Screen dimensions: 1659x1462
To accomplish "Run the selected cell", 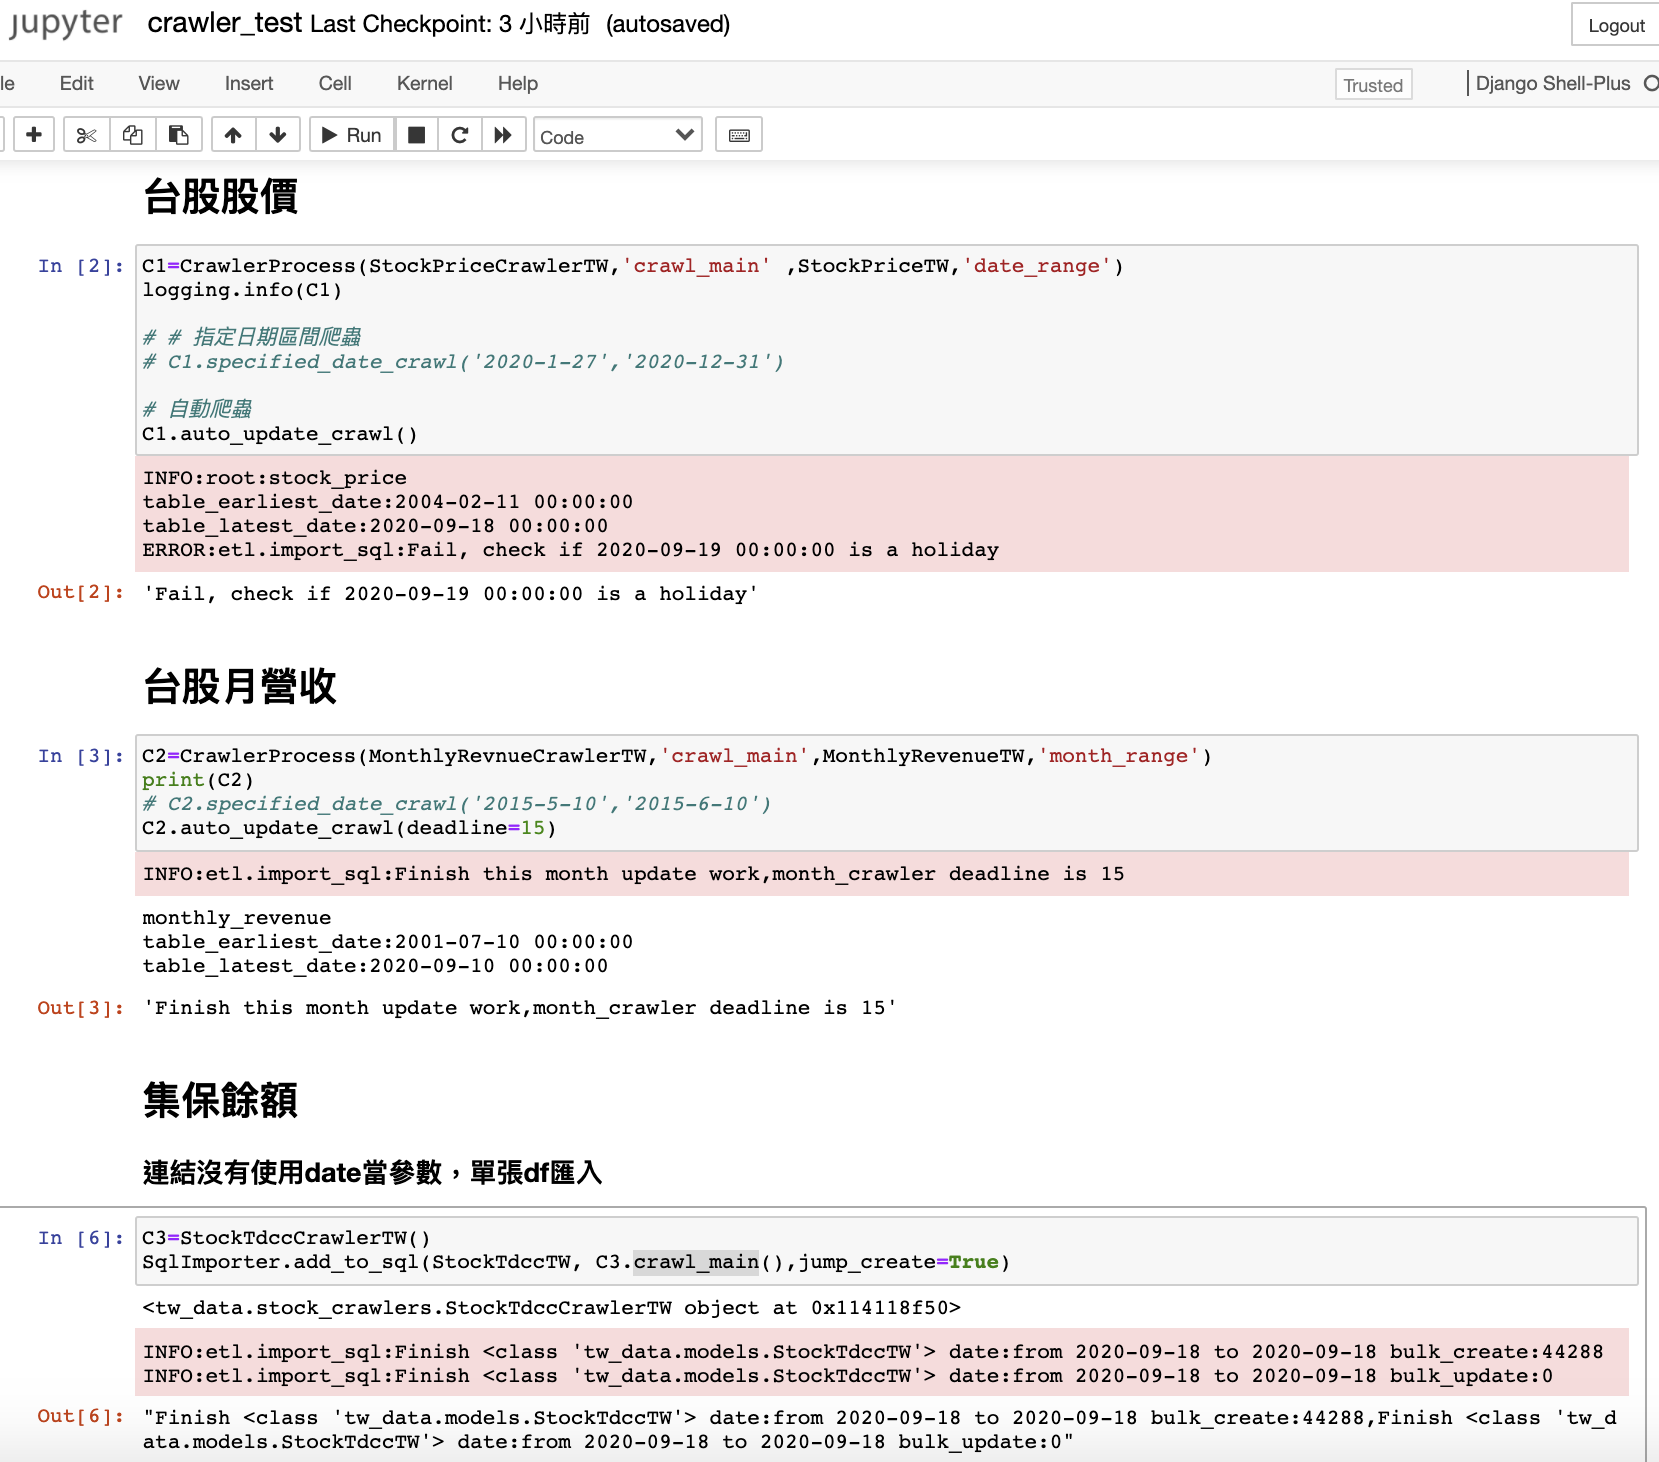I will [350, 134].
